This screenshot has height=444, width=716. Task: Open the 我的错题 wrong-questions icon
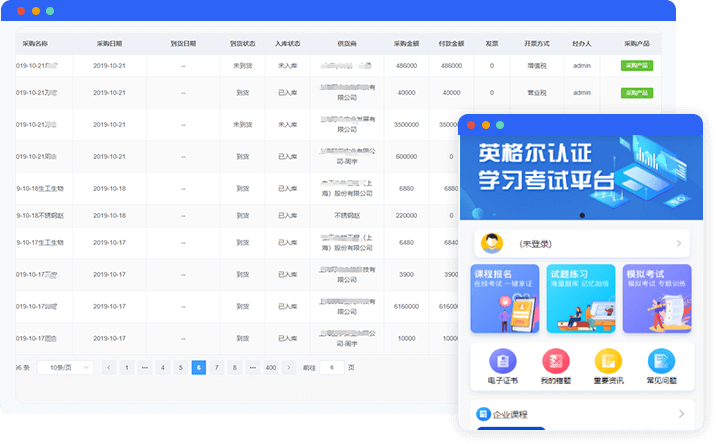coord(555,362)
